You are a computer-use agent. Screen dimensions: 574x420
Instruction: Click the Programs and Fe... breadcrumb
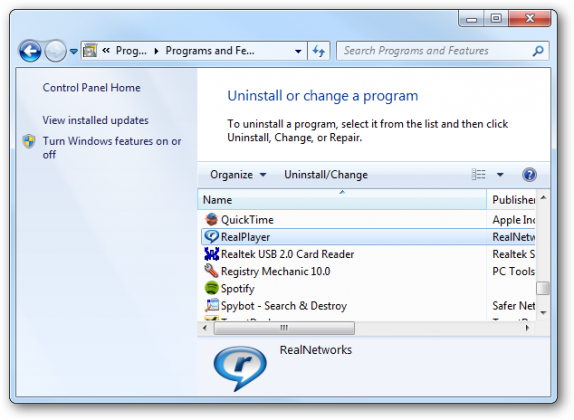210,51
